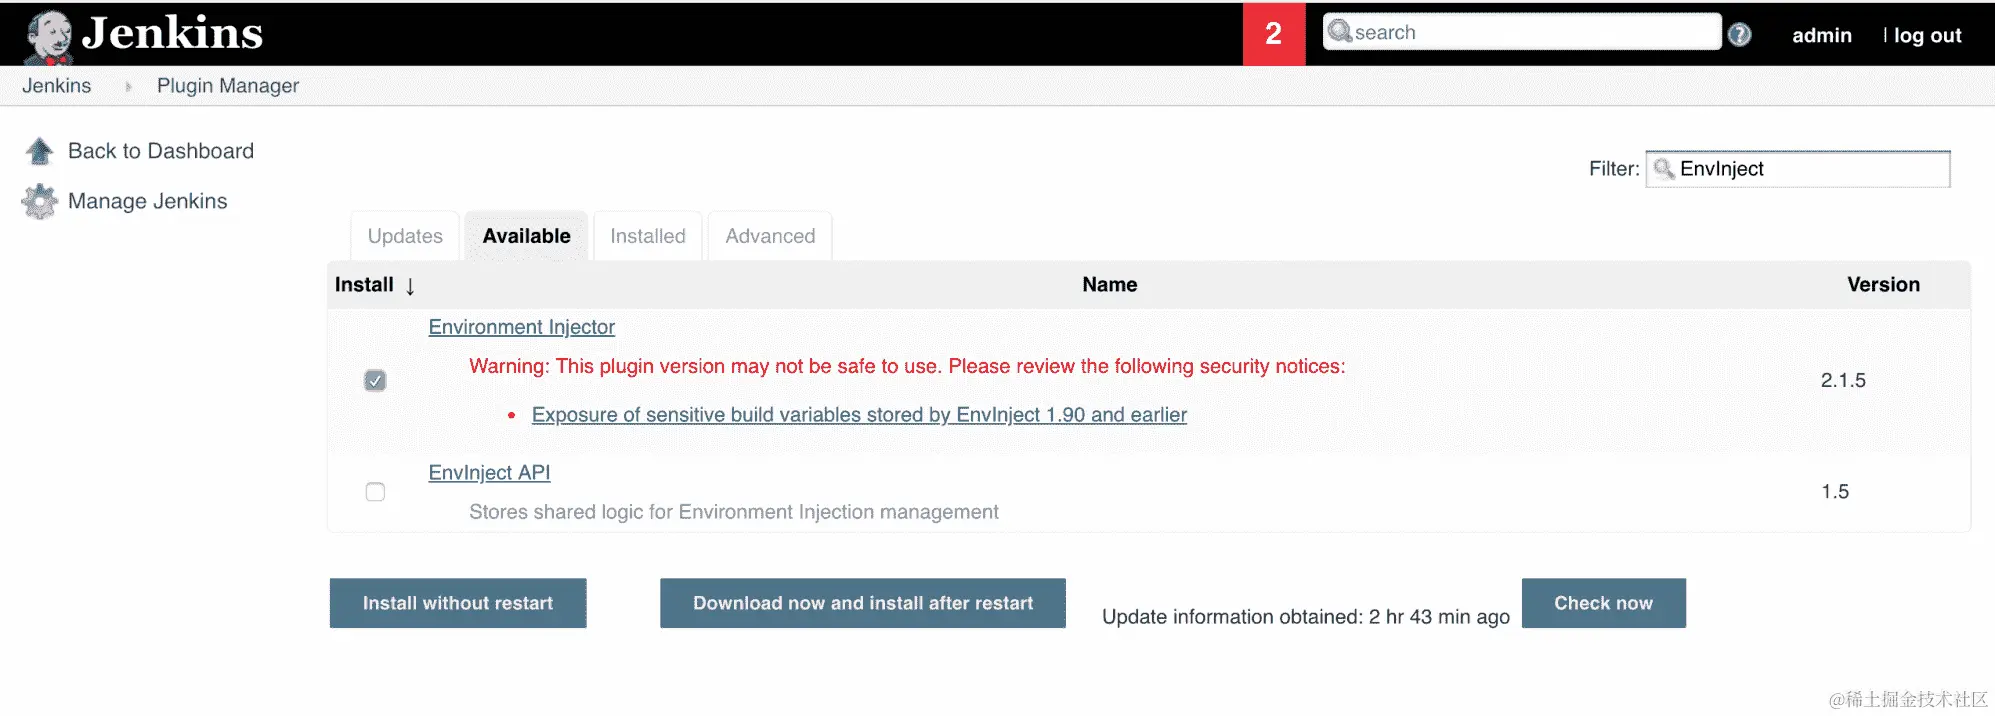Click the Check now button
Image resolution: width=1995 pixels, height=716 pixels.
(1604, 603)
